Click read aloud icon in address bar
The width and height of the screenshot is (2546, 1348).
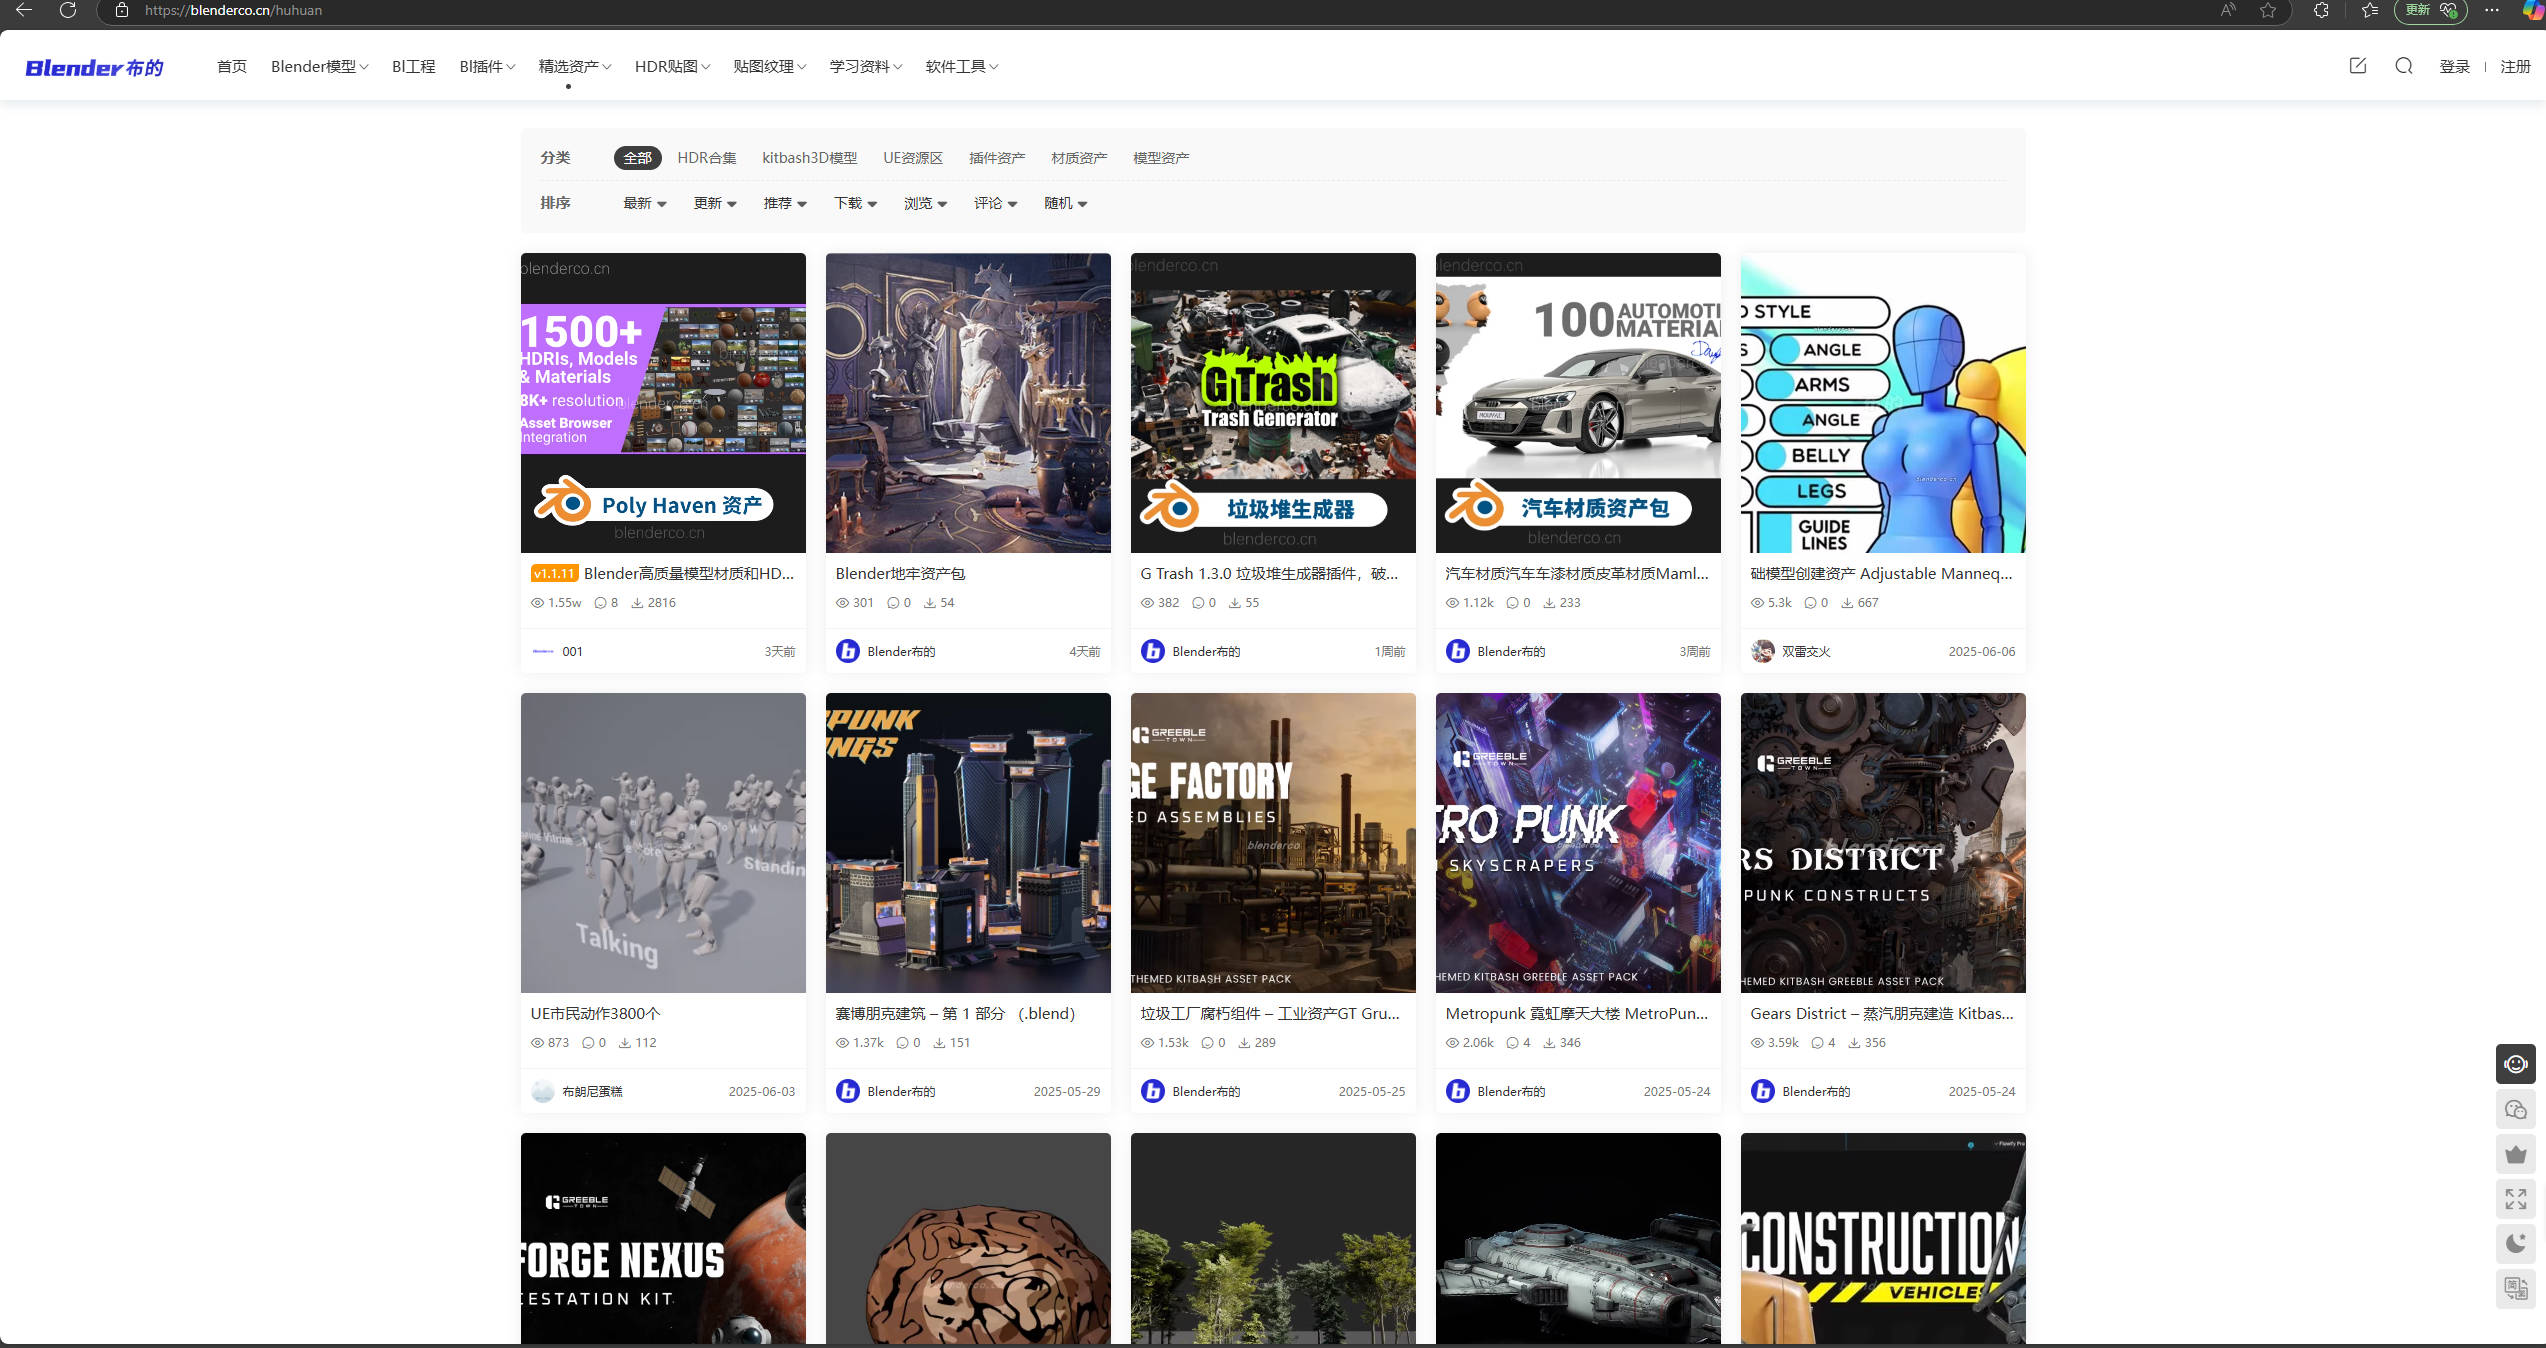2228,10
